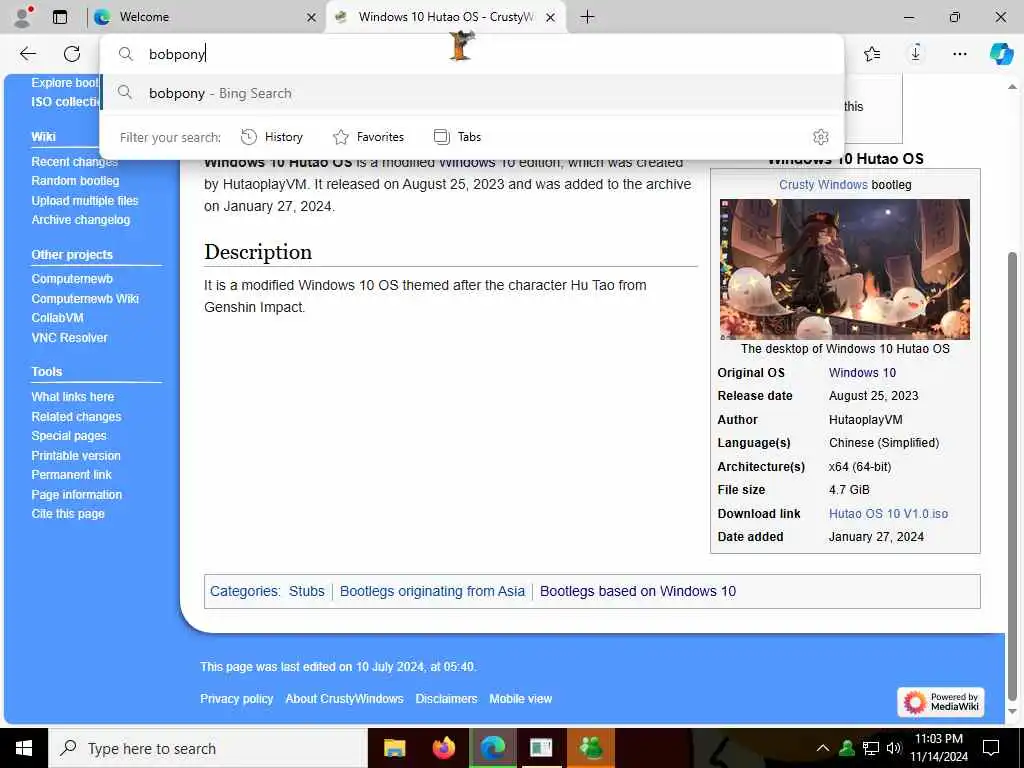This screenshot has height=768, width=1024.
Task: Open the Archive changelog link
Action: (x=80, y=220)
